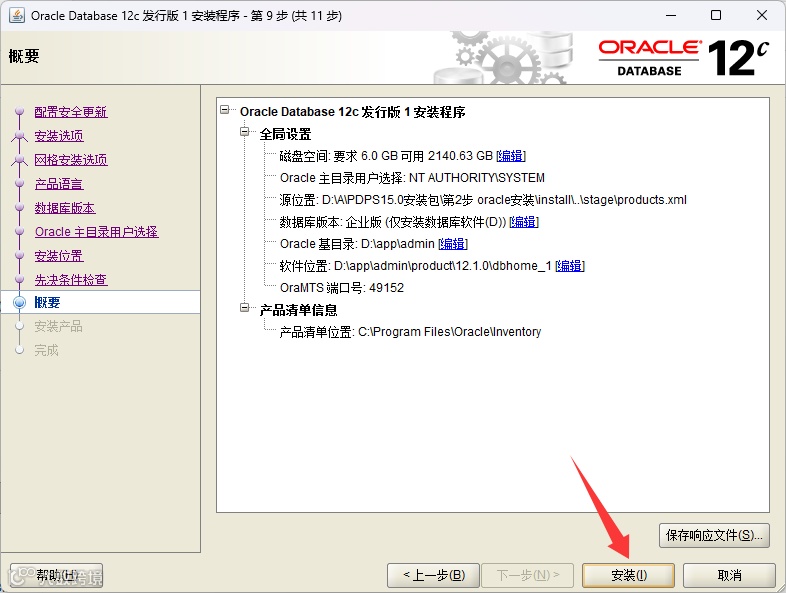The image size is (786, 593).
Task: Go to the 数据库版本 step in sidebar
Action: pyautogui.click(x=65, y=208)
